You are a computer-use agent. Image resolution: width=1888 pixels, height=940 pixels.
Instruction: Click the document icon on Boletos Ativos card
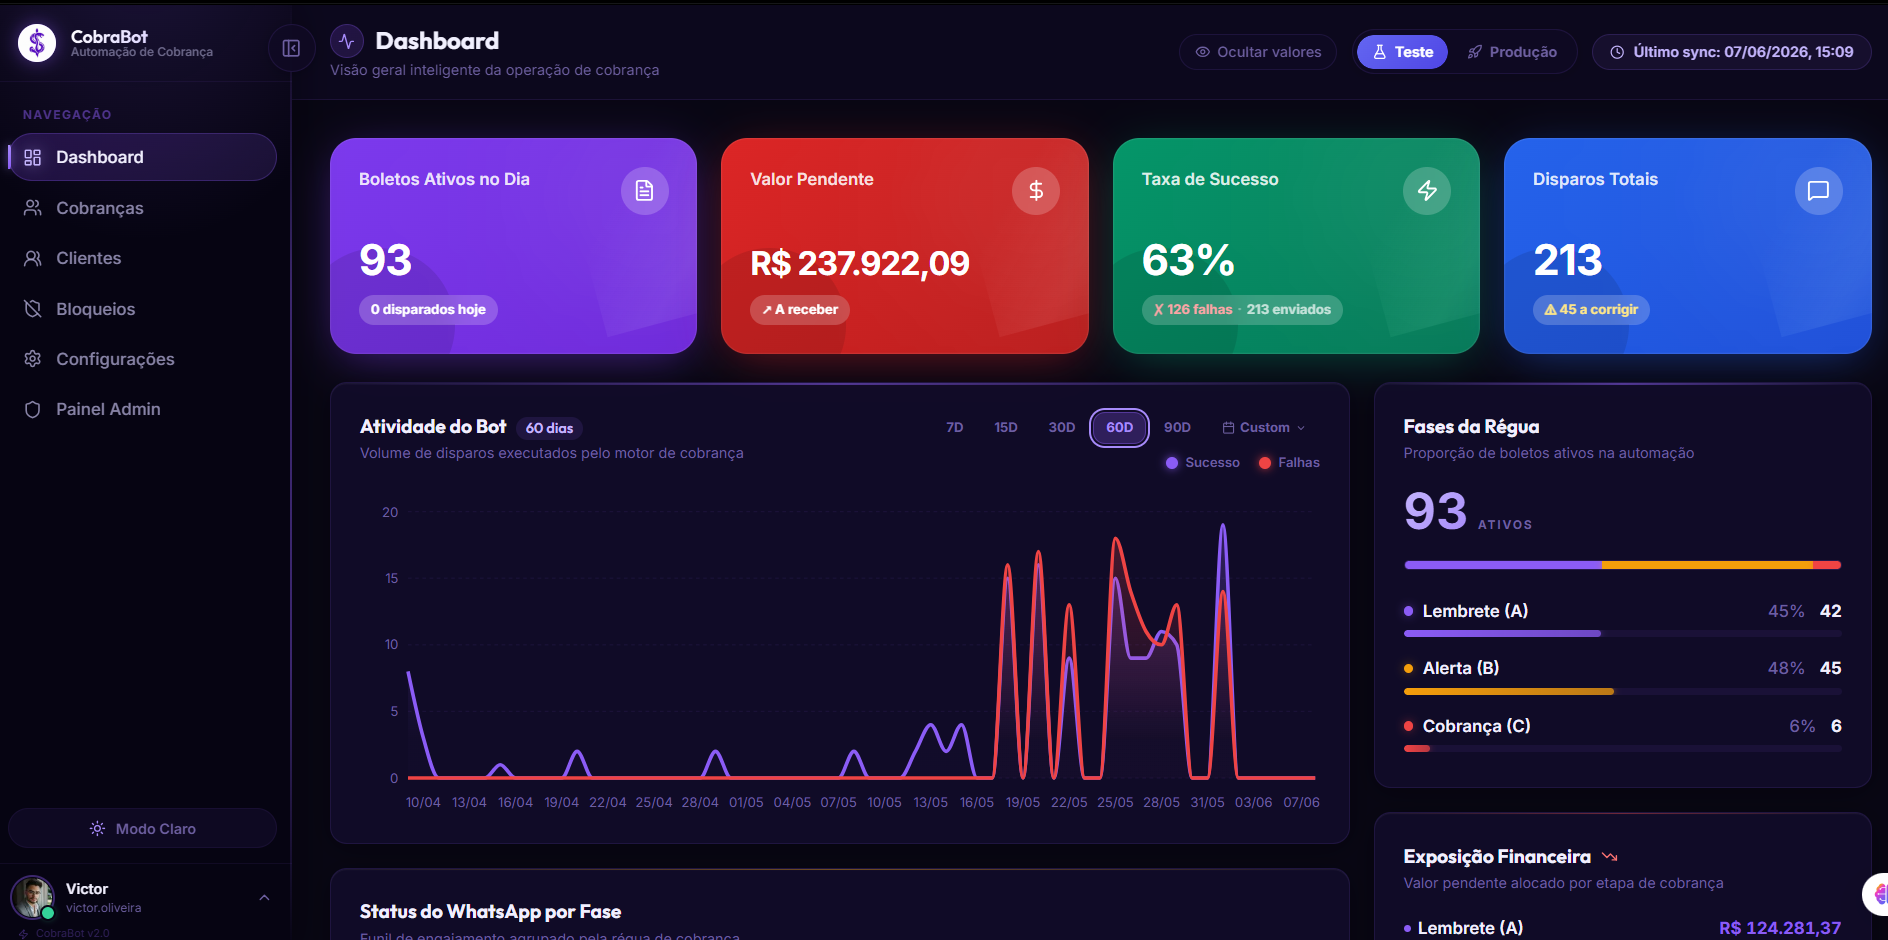click(645, 190)
